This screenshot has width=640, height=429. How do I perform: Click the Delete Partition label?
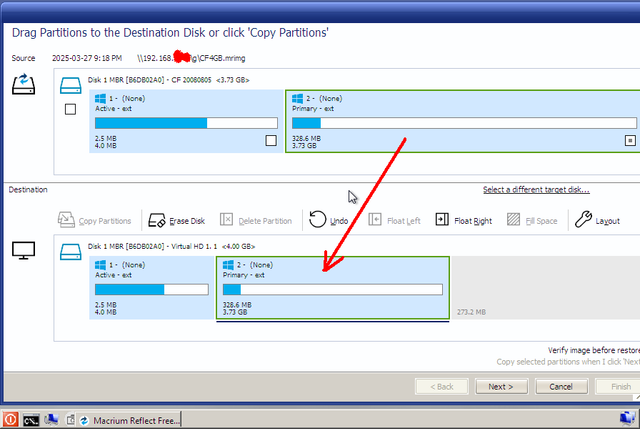tap(265, 221)
